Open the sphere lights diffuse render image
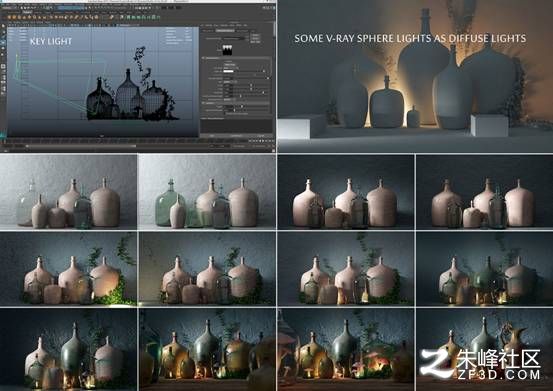 point(415,76)
